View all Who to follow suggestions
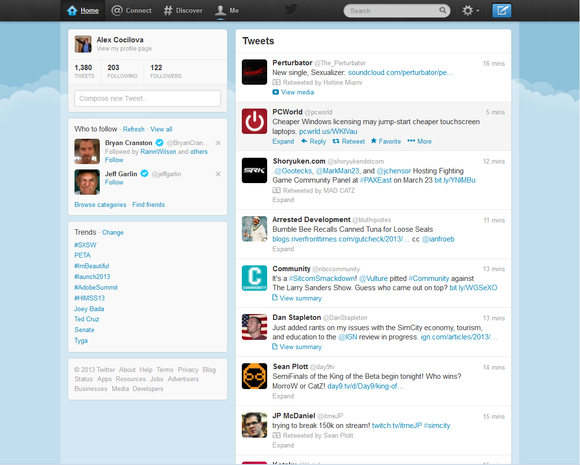 [161, 129]
